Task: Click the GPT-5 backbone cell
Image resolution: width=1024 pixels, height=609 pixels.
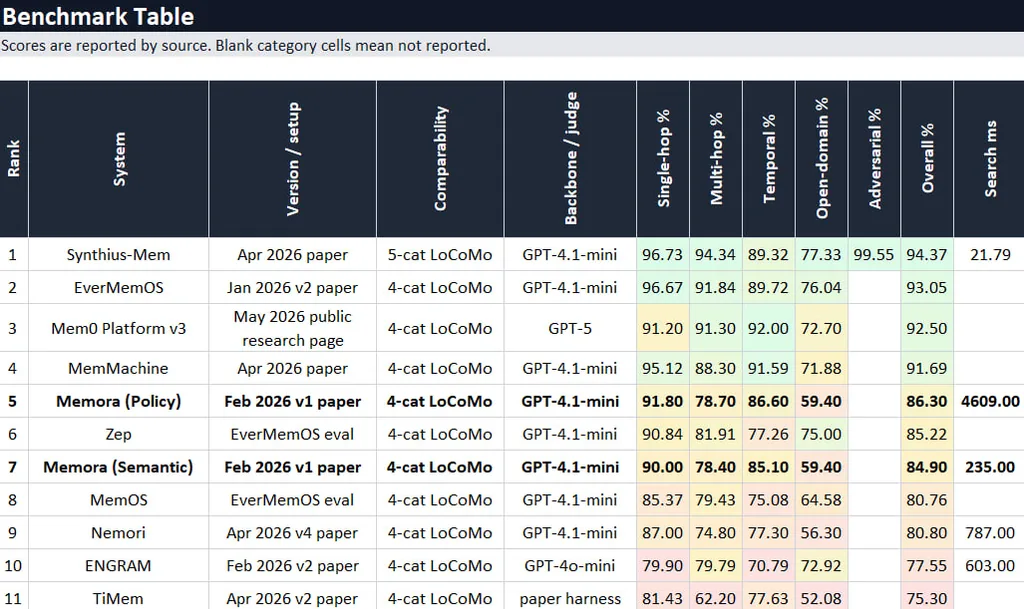Action: 570,328
